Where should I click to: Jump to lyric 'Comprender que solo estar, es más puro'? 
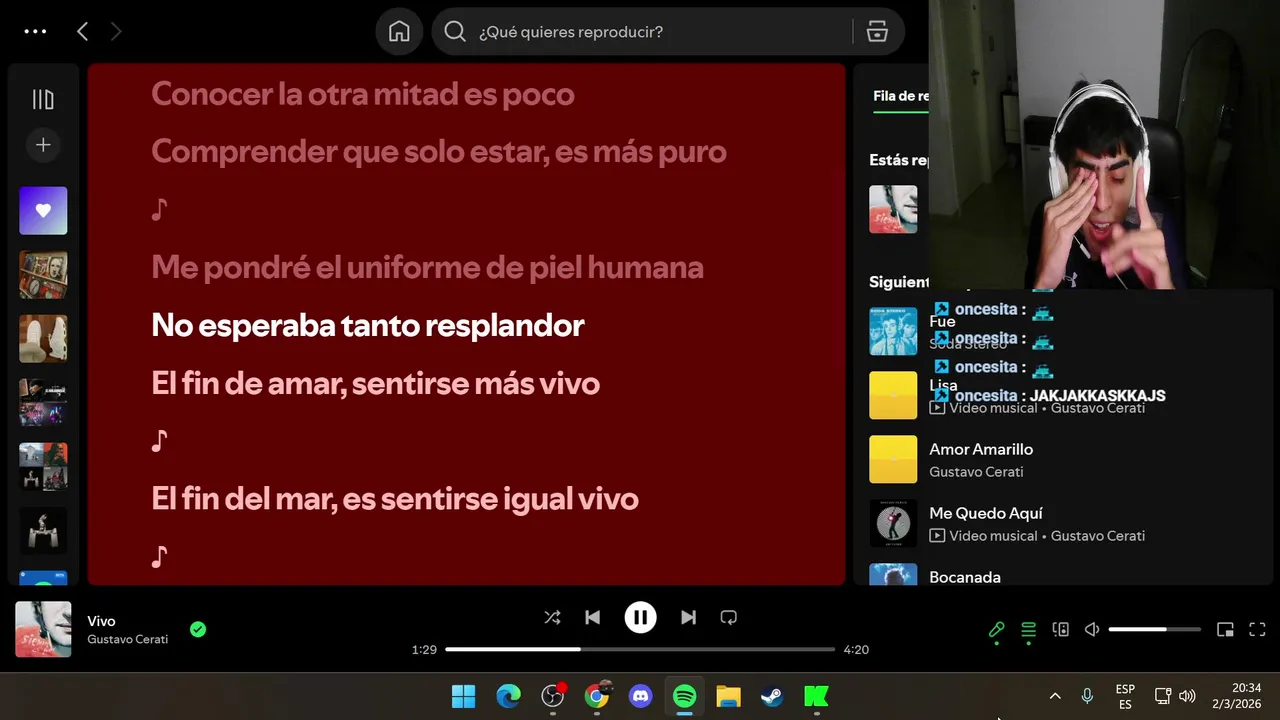coord(438,152)
